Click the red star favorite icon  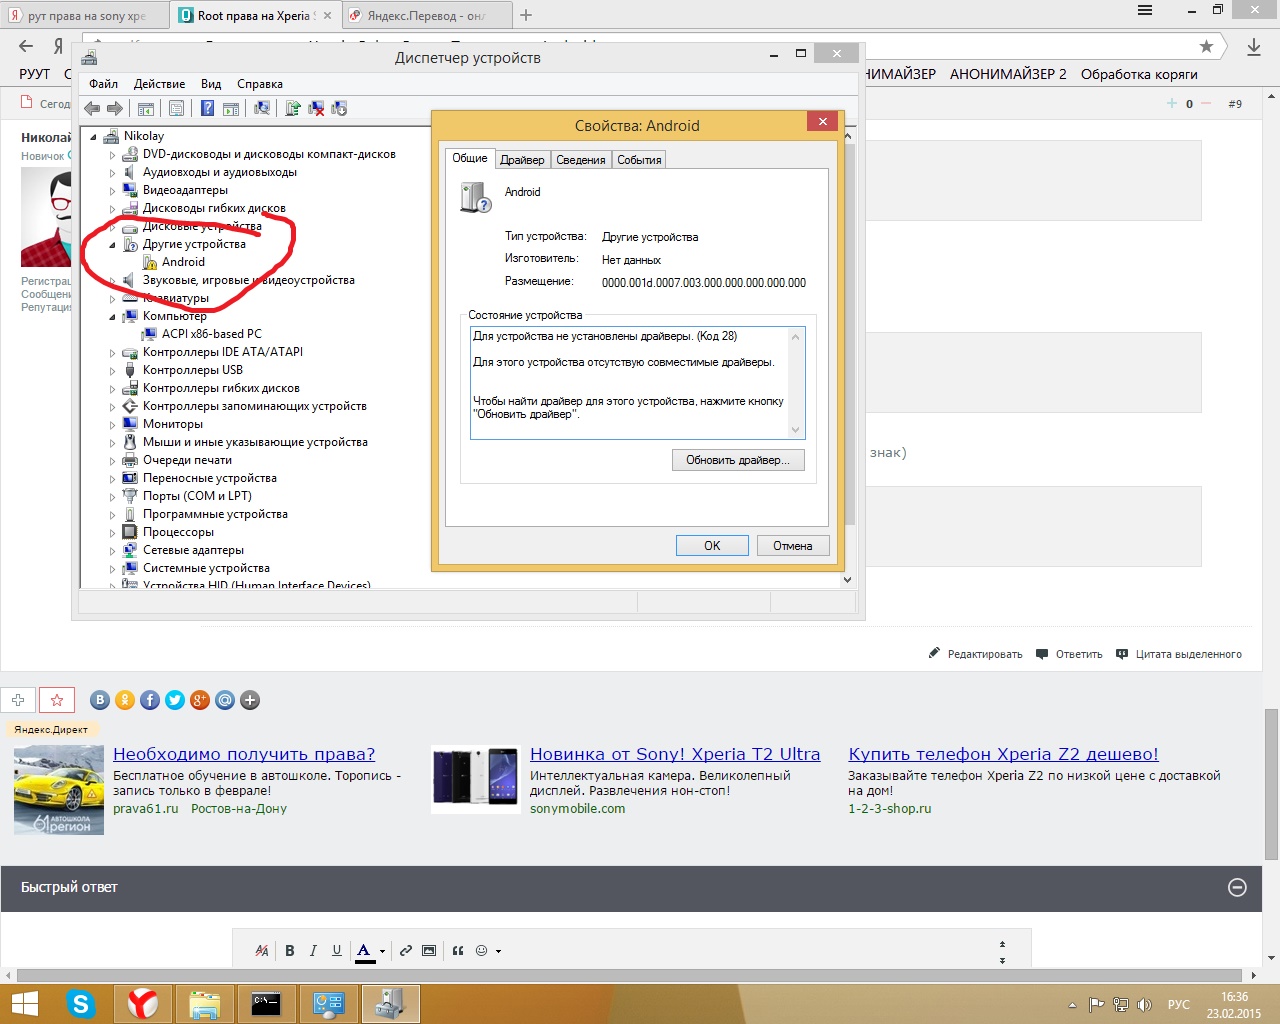(57, 700)
